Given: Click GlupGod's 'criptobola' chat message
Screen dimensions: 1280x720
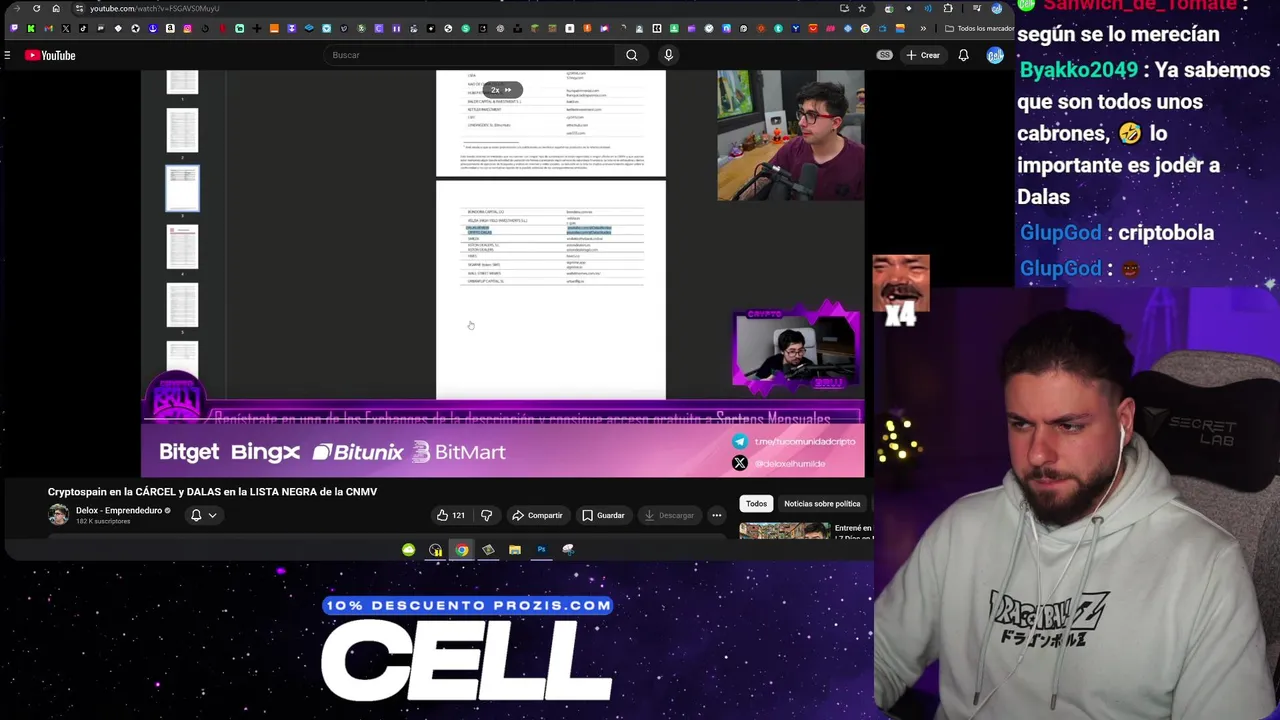Looking at the screenshot, I should tap(1166, 233).
